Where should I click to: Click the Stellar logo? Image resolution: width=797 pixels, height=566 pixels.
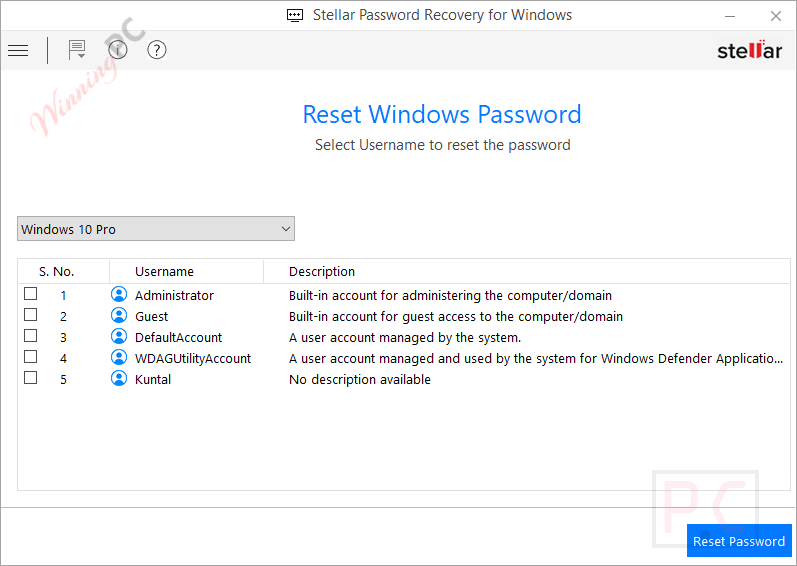749,50
